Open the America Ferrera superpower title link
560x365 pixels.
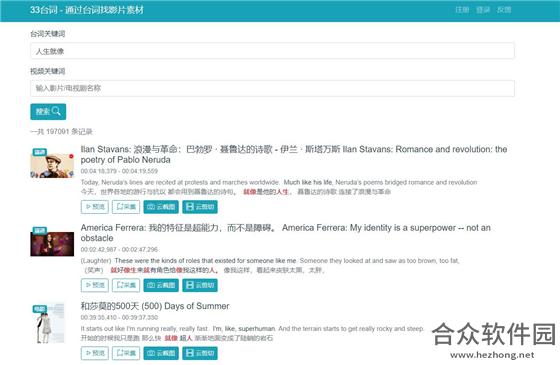coord(285,233)
